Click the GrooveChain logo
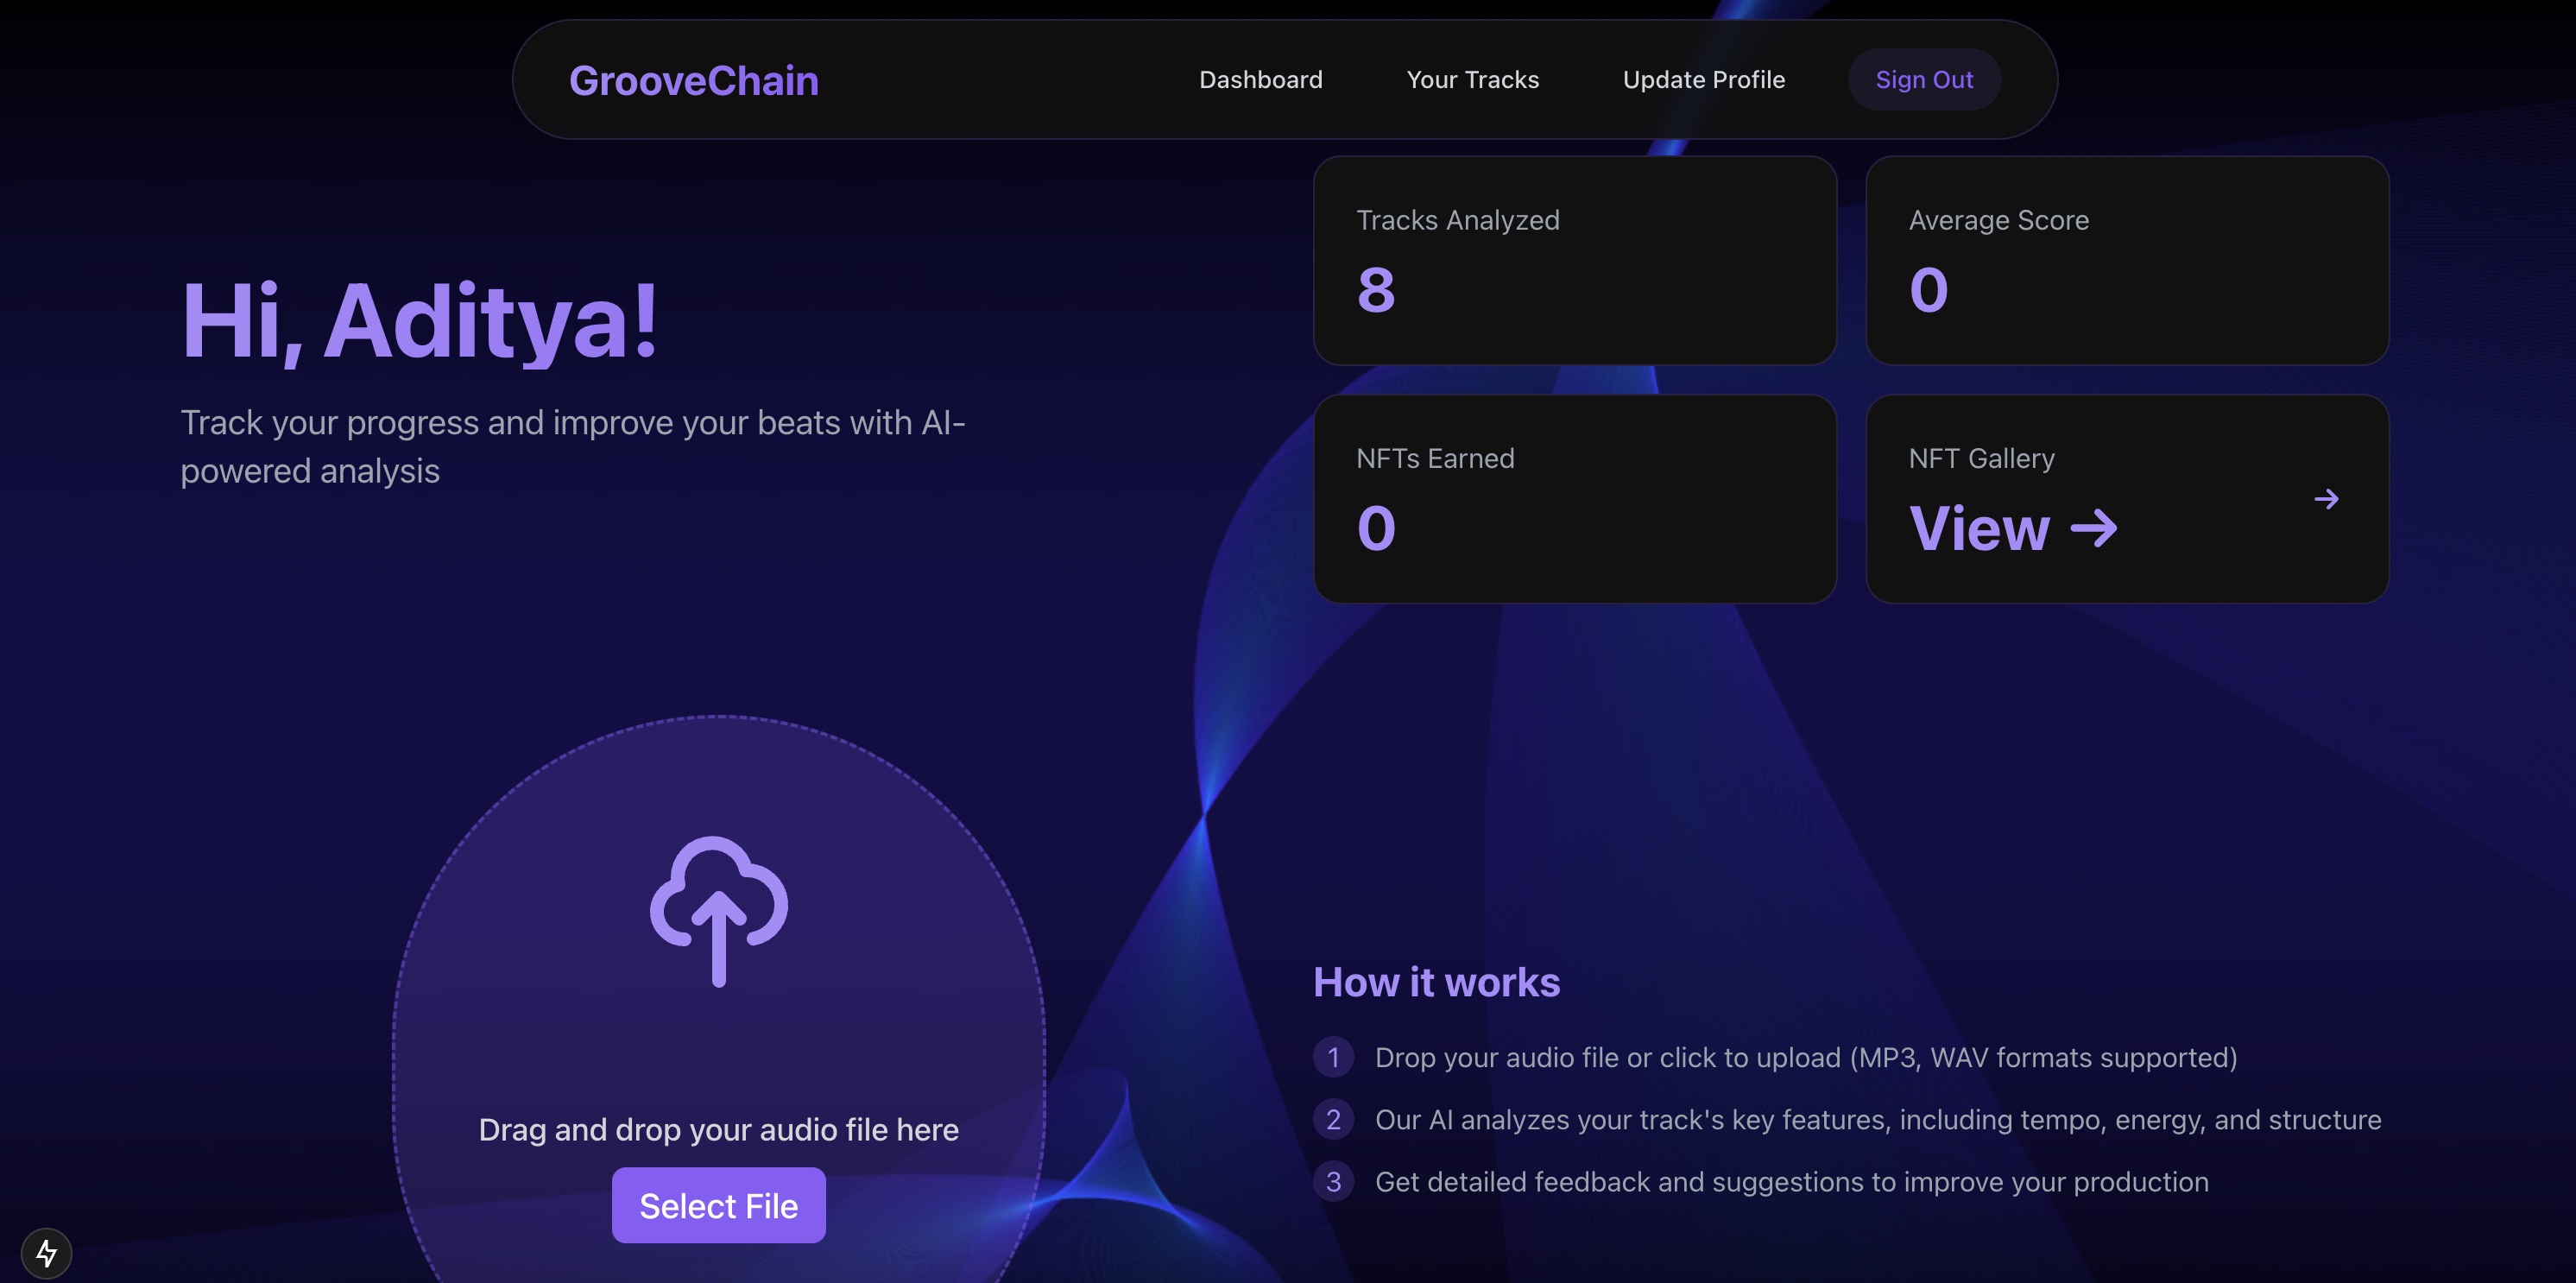The height and width of the screenshot is (1283, 2576). click(x=693, y=81)
